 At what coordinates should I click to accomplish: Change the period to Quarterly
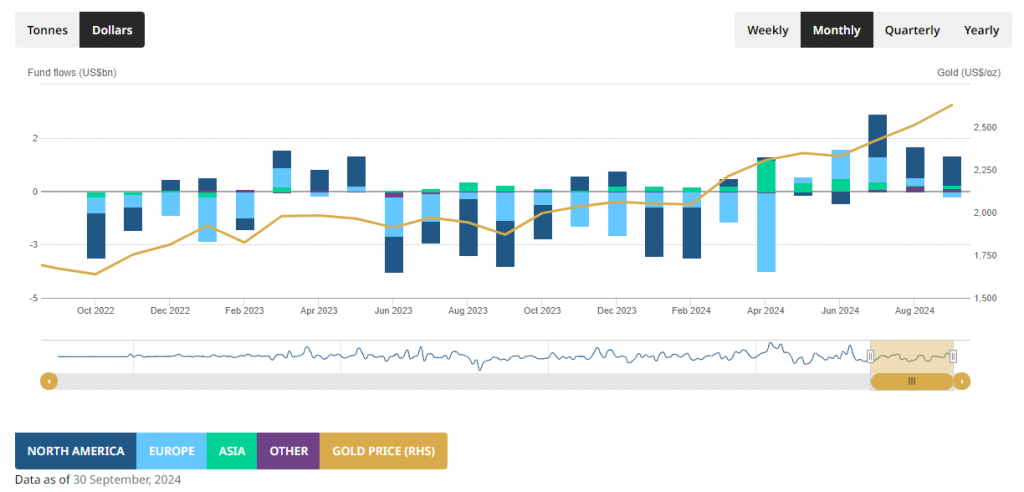912,30
